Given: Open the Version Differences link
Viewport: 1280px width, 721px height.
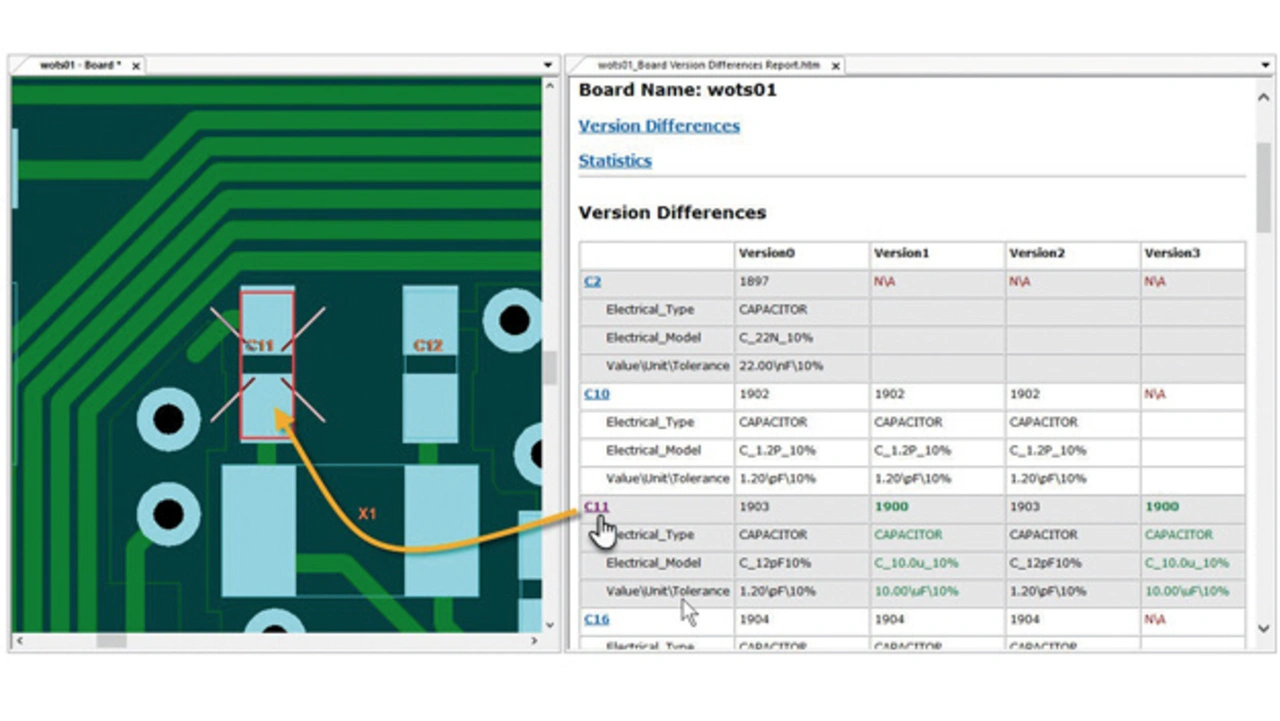Looking at the screenshot, I should 659,126.
